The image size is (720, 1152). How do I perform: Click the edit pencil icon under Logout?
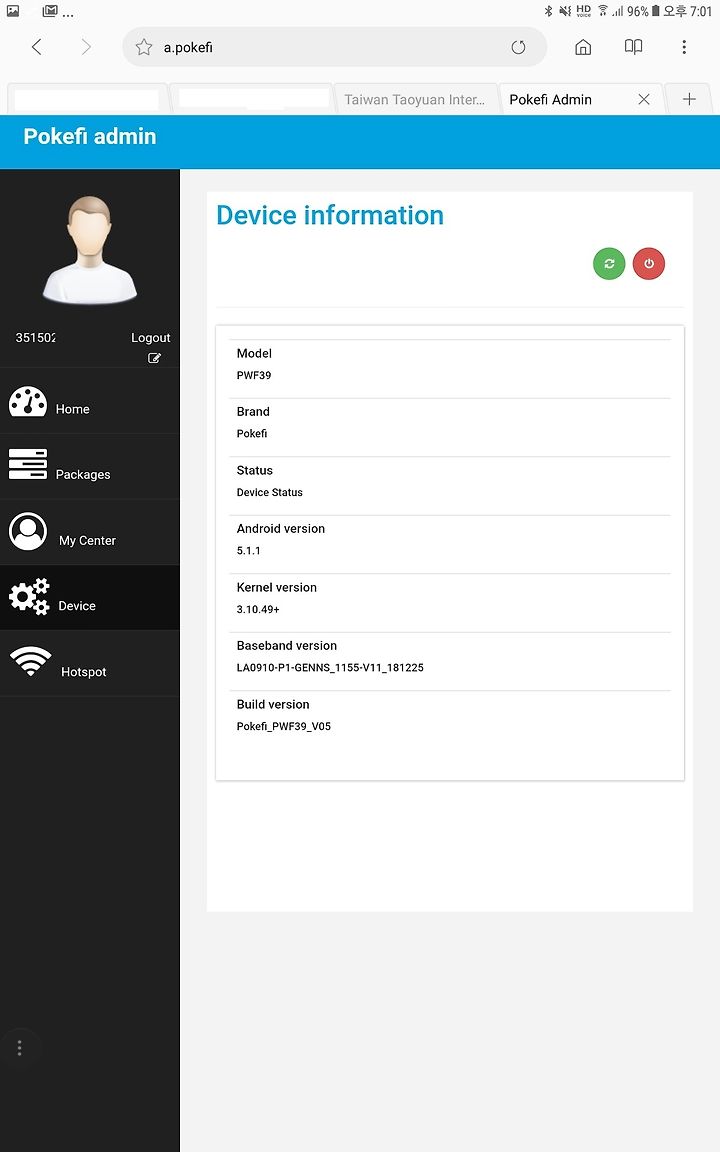click(x=154, y=358)
